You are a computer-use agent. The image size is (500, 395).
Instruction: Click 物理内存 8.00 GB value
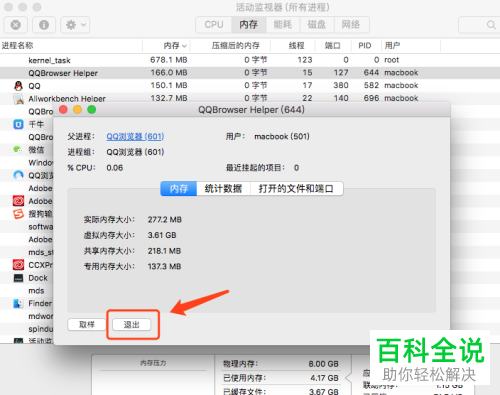click(x=323, y=364)
